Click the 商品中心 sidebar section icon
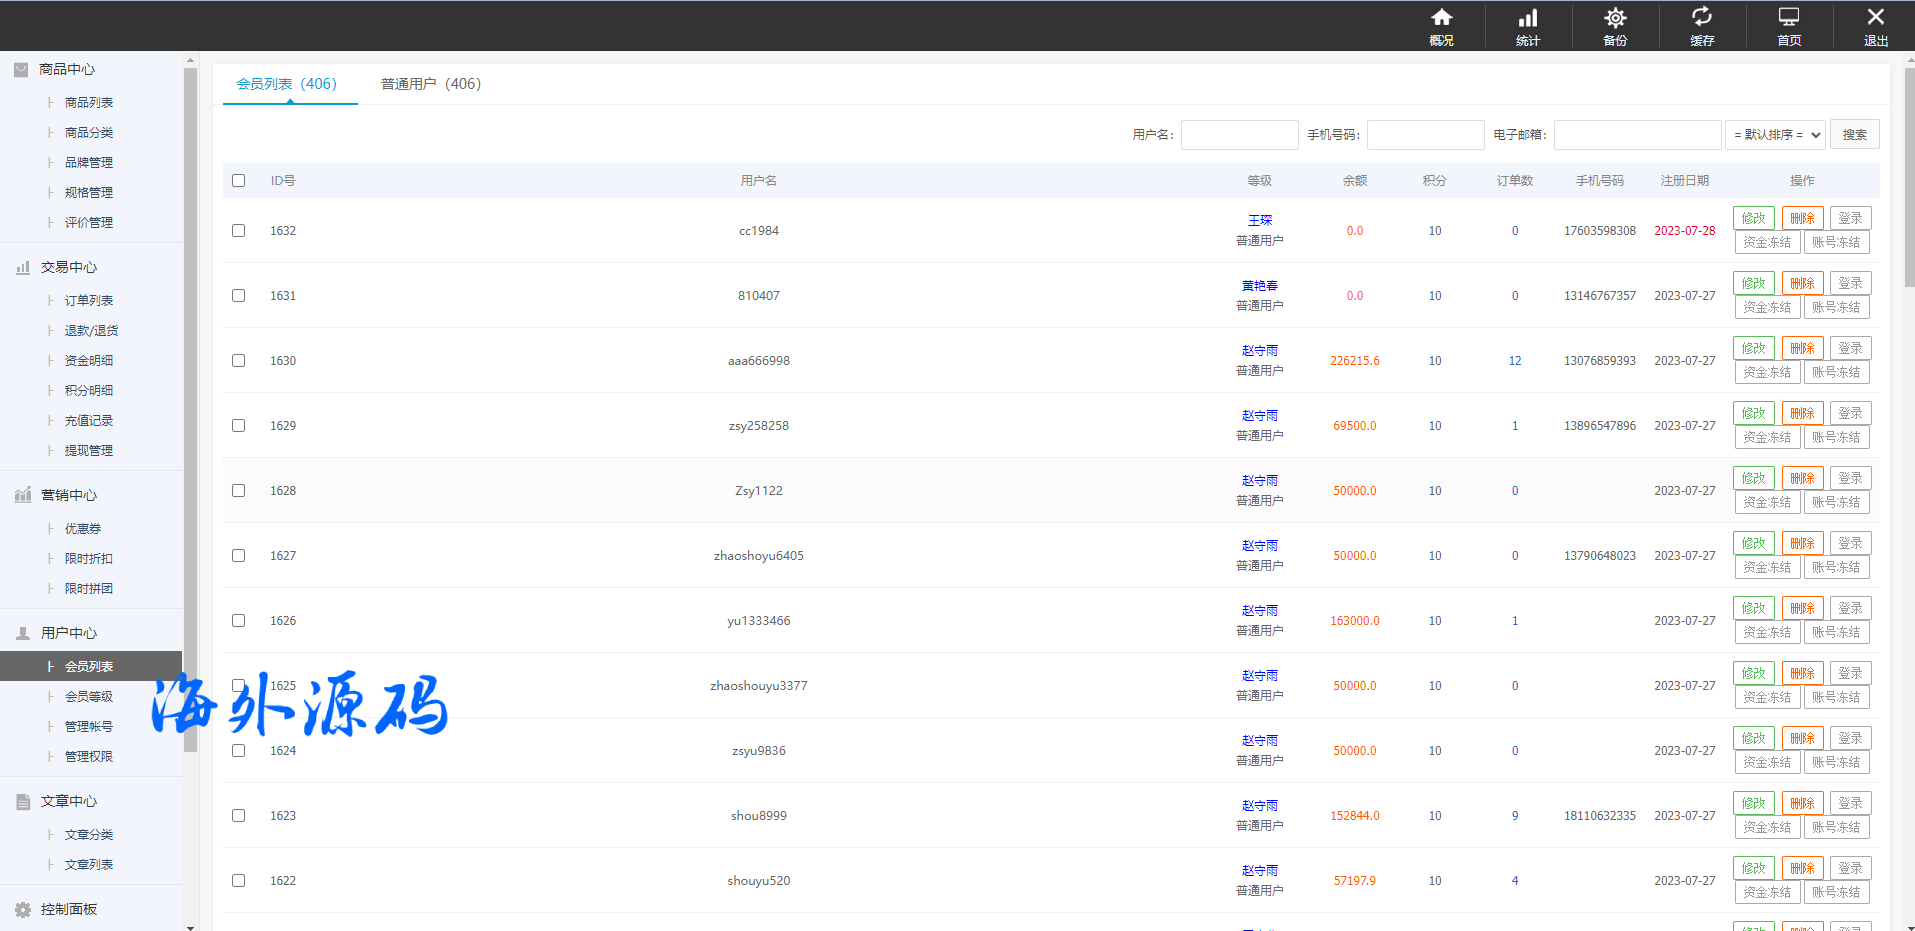This screenshot has width=1915, height=931. pyautogui.click(x=21, y=69)
